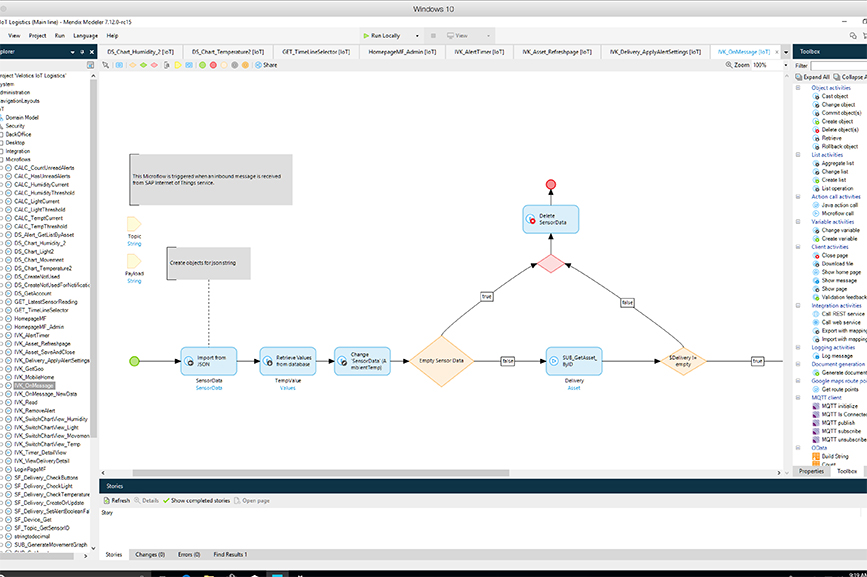
Task: Toggle Show completed stories
Action: pyautogui.click(x=196, y=501)
